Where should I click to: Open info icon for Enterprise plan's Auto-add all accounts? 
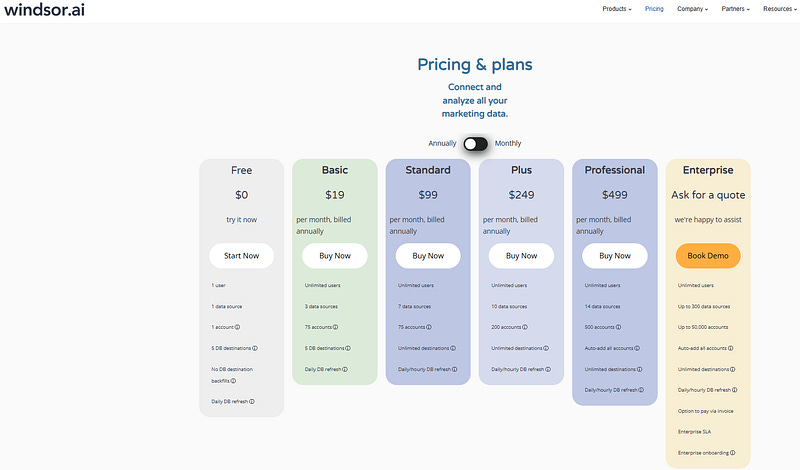(x=731, y=348)
